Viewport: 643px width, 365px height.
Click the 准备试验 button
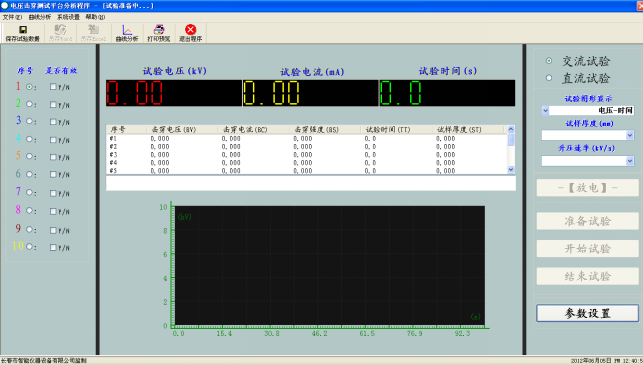[587, 221]
